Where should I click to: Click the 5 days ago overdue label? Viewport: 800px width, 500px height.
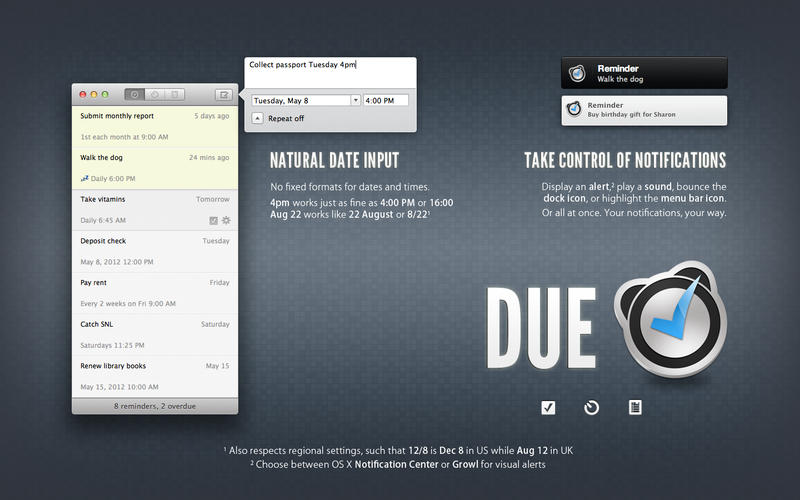click(212, 116)
